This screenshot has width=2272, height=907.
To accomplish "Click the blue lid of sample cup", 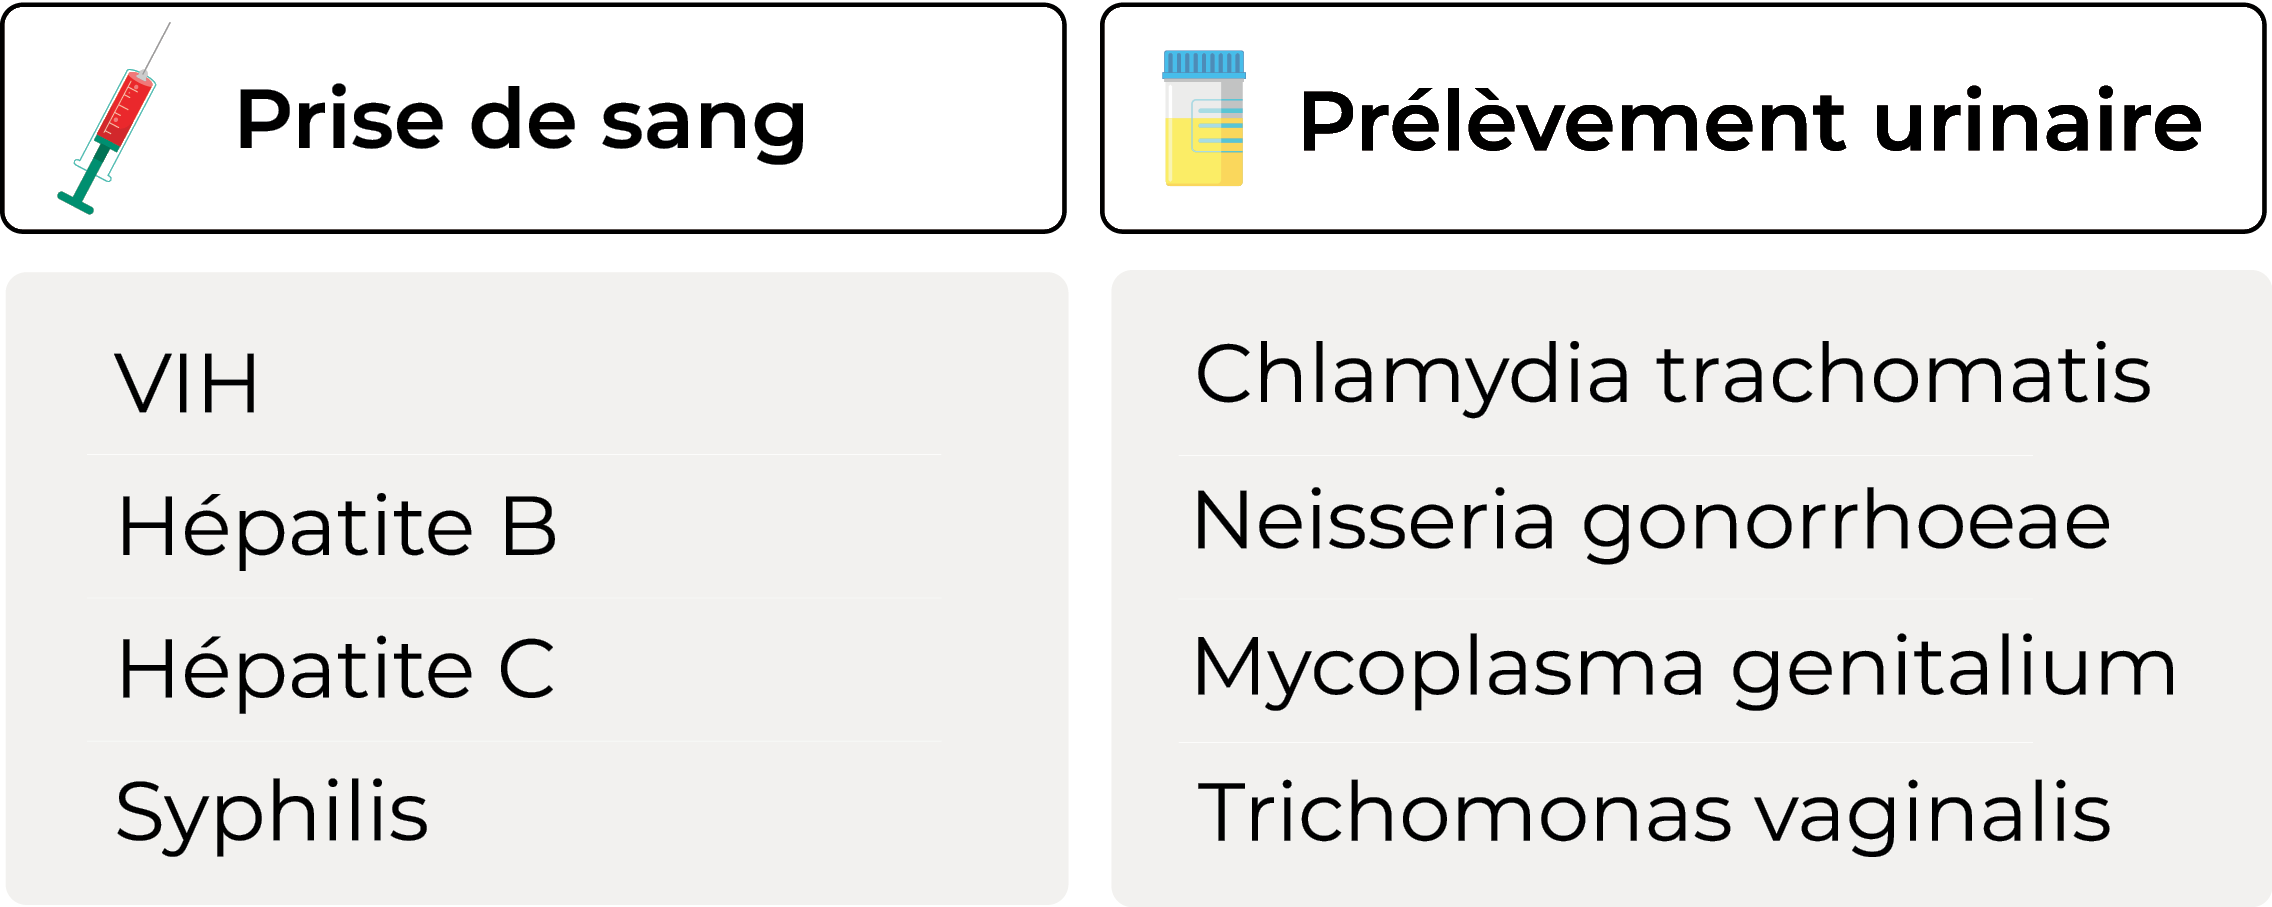I will [x=1204, y=64].
